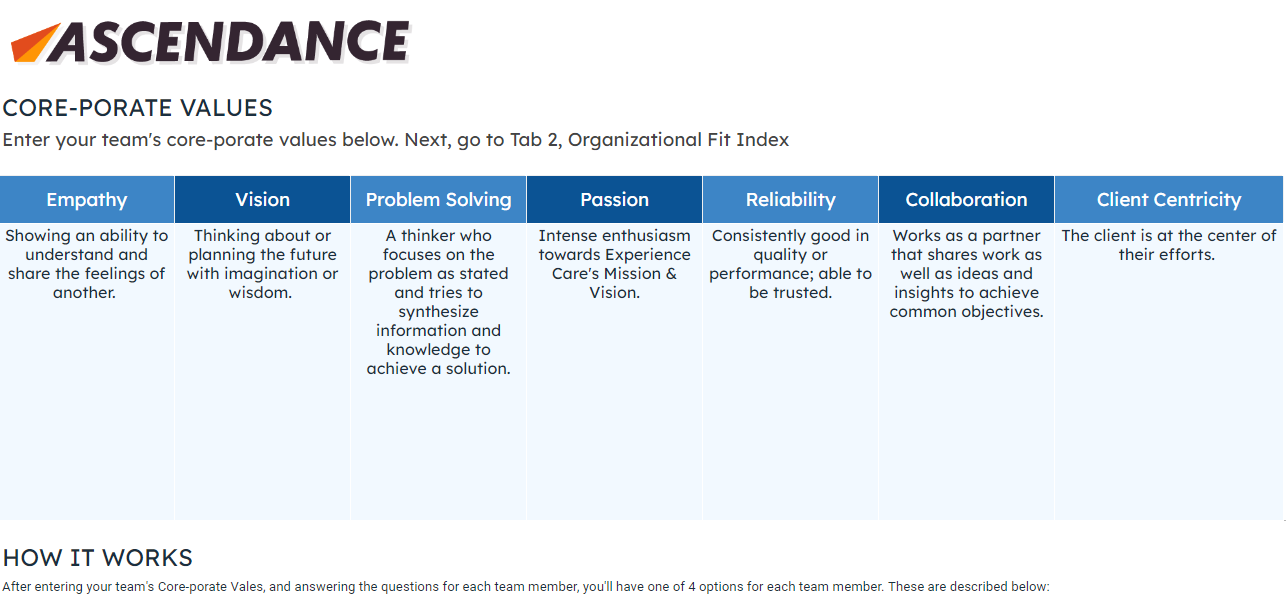
Task: Click the four options explanation paragraph
Action: [x=525, y=587]
